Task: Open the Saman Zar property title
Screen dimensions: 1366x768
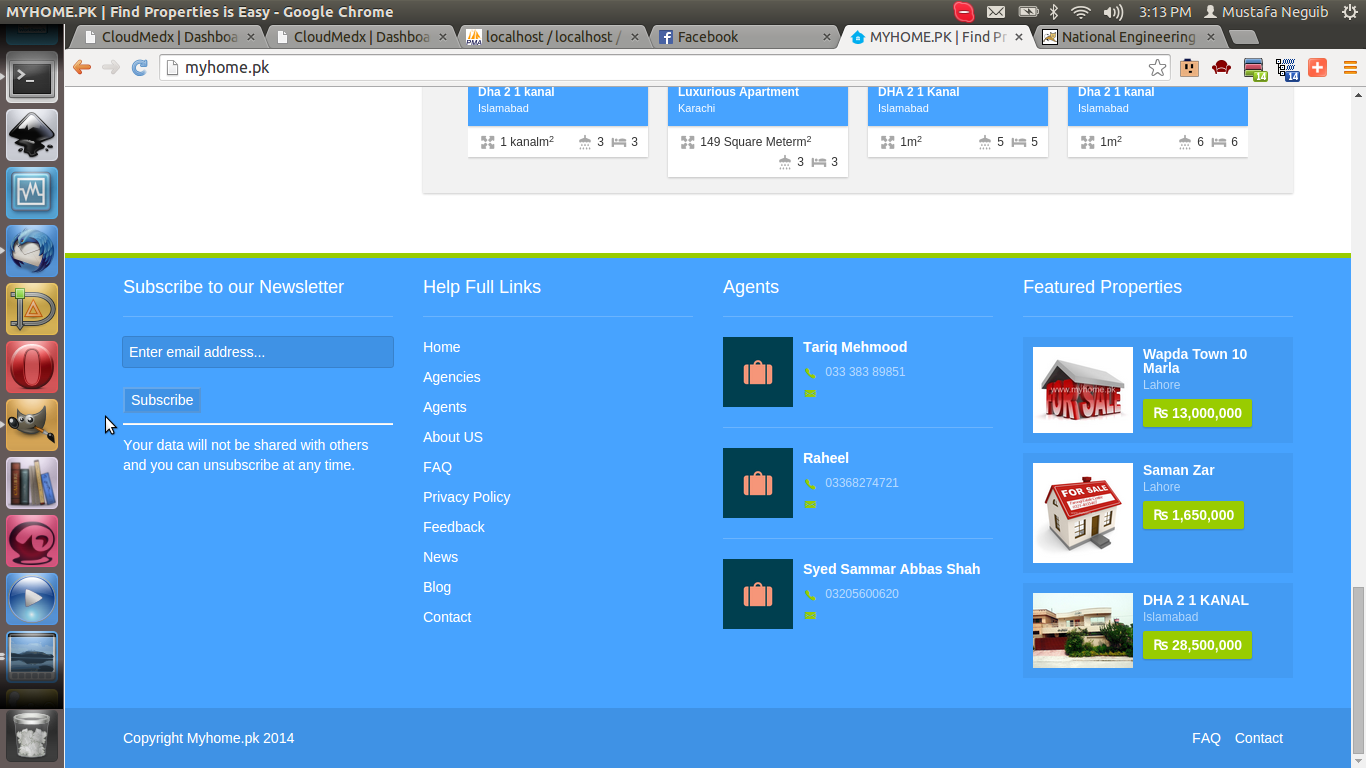Action: 1179,470
